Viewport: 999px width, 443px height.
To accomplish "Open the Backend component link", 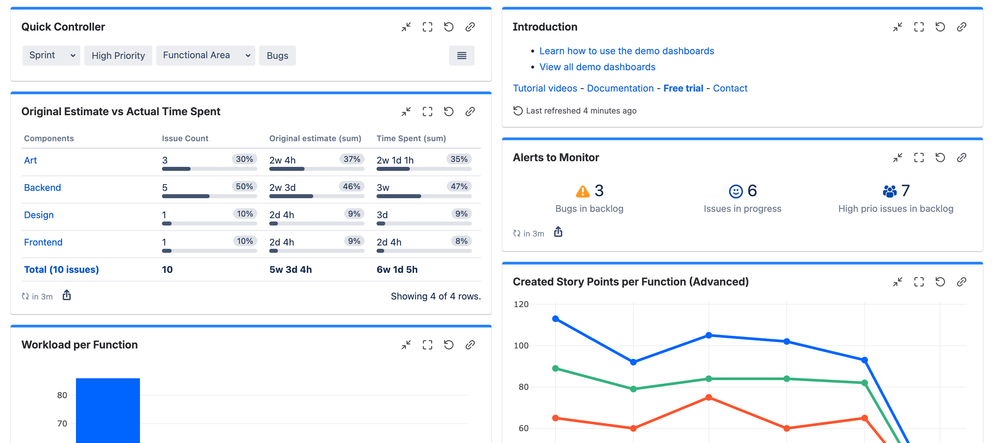I will click(x=42, y=188).
